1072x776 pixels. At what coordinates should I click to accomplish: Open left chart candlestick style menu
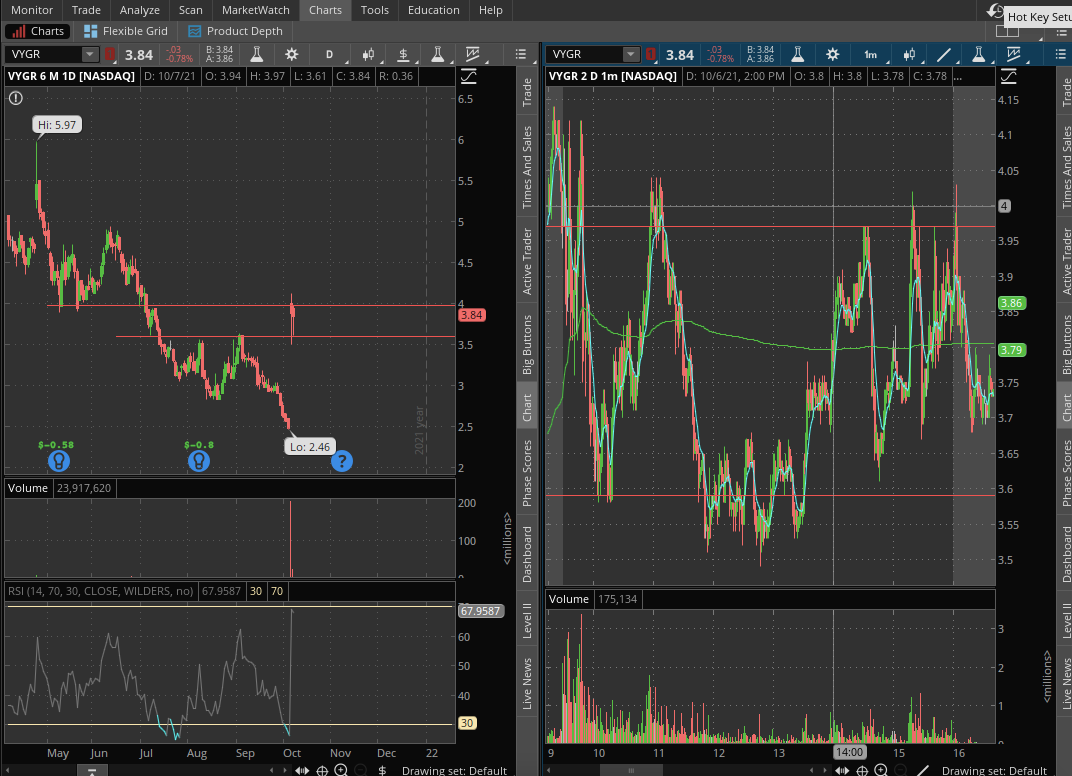[368, 54]
